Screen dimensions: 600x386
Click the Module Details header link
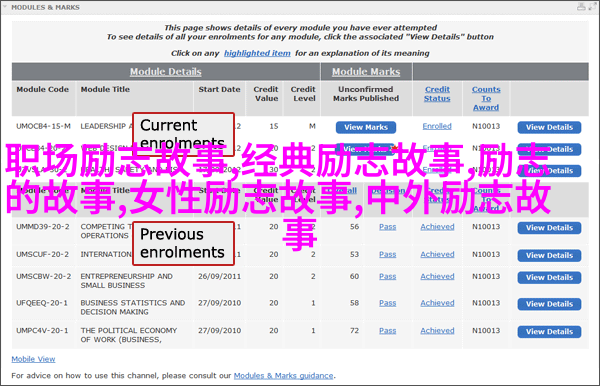coord(165,72)
